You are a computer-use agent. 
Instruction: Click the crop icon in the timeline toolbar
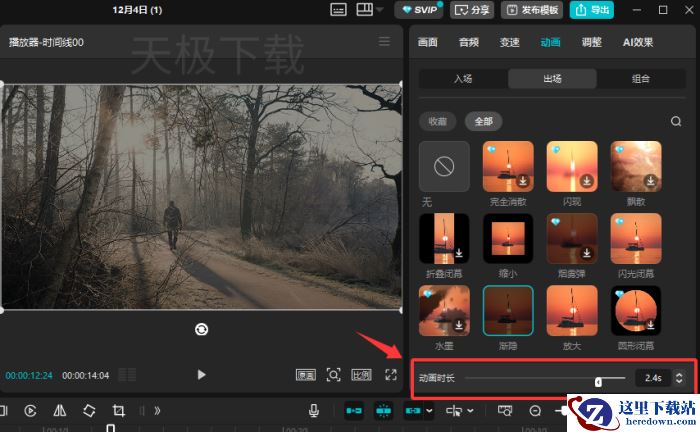pos(118,411)
